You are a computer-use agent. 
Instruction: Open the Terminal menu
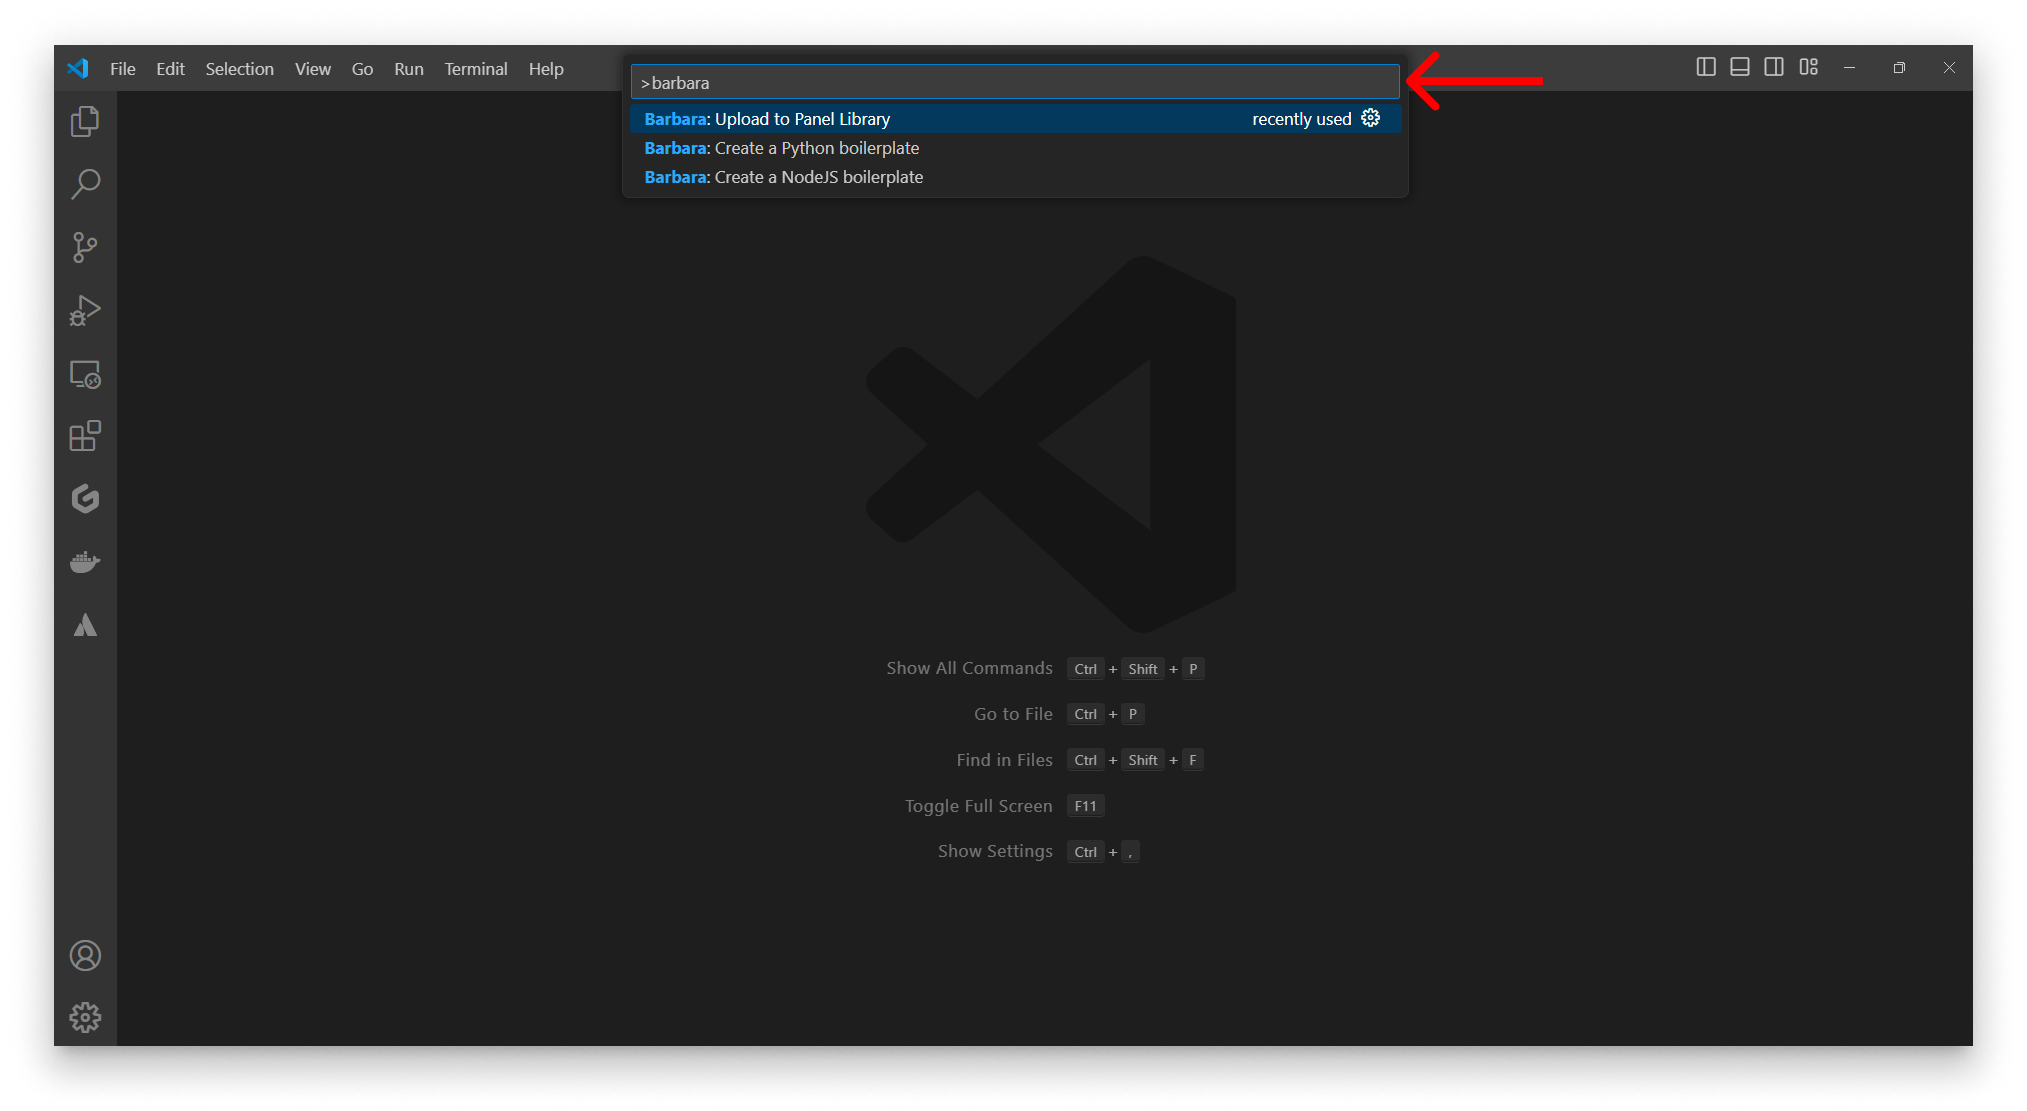(x=475, y=69)
